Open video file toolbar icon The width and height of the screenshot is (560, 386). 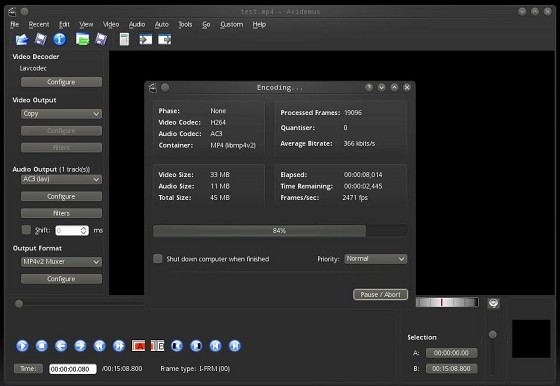(x=22, y=39)
